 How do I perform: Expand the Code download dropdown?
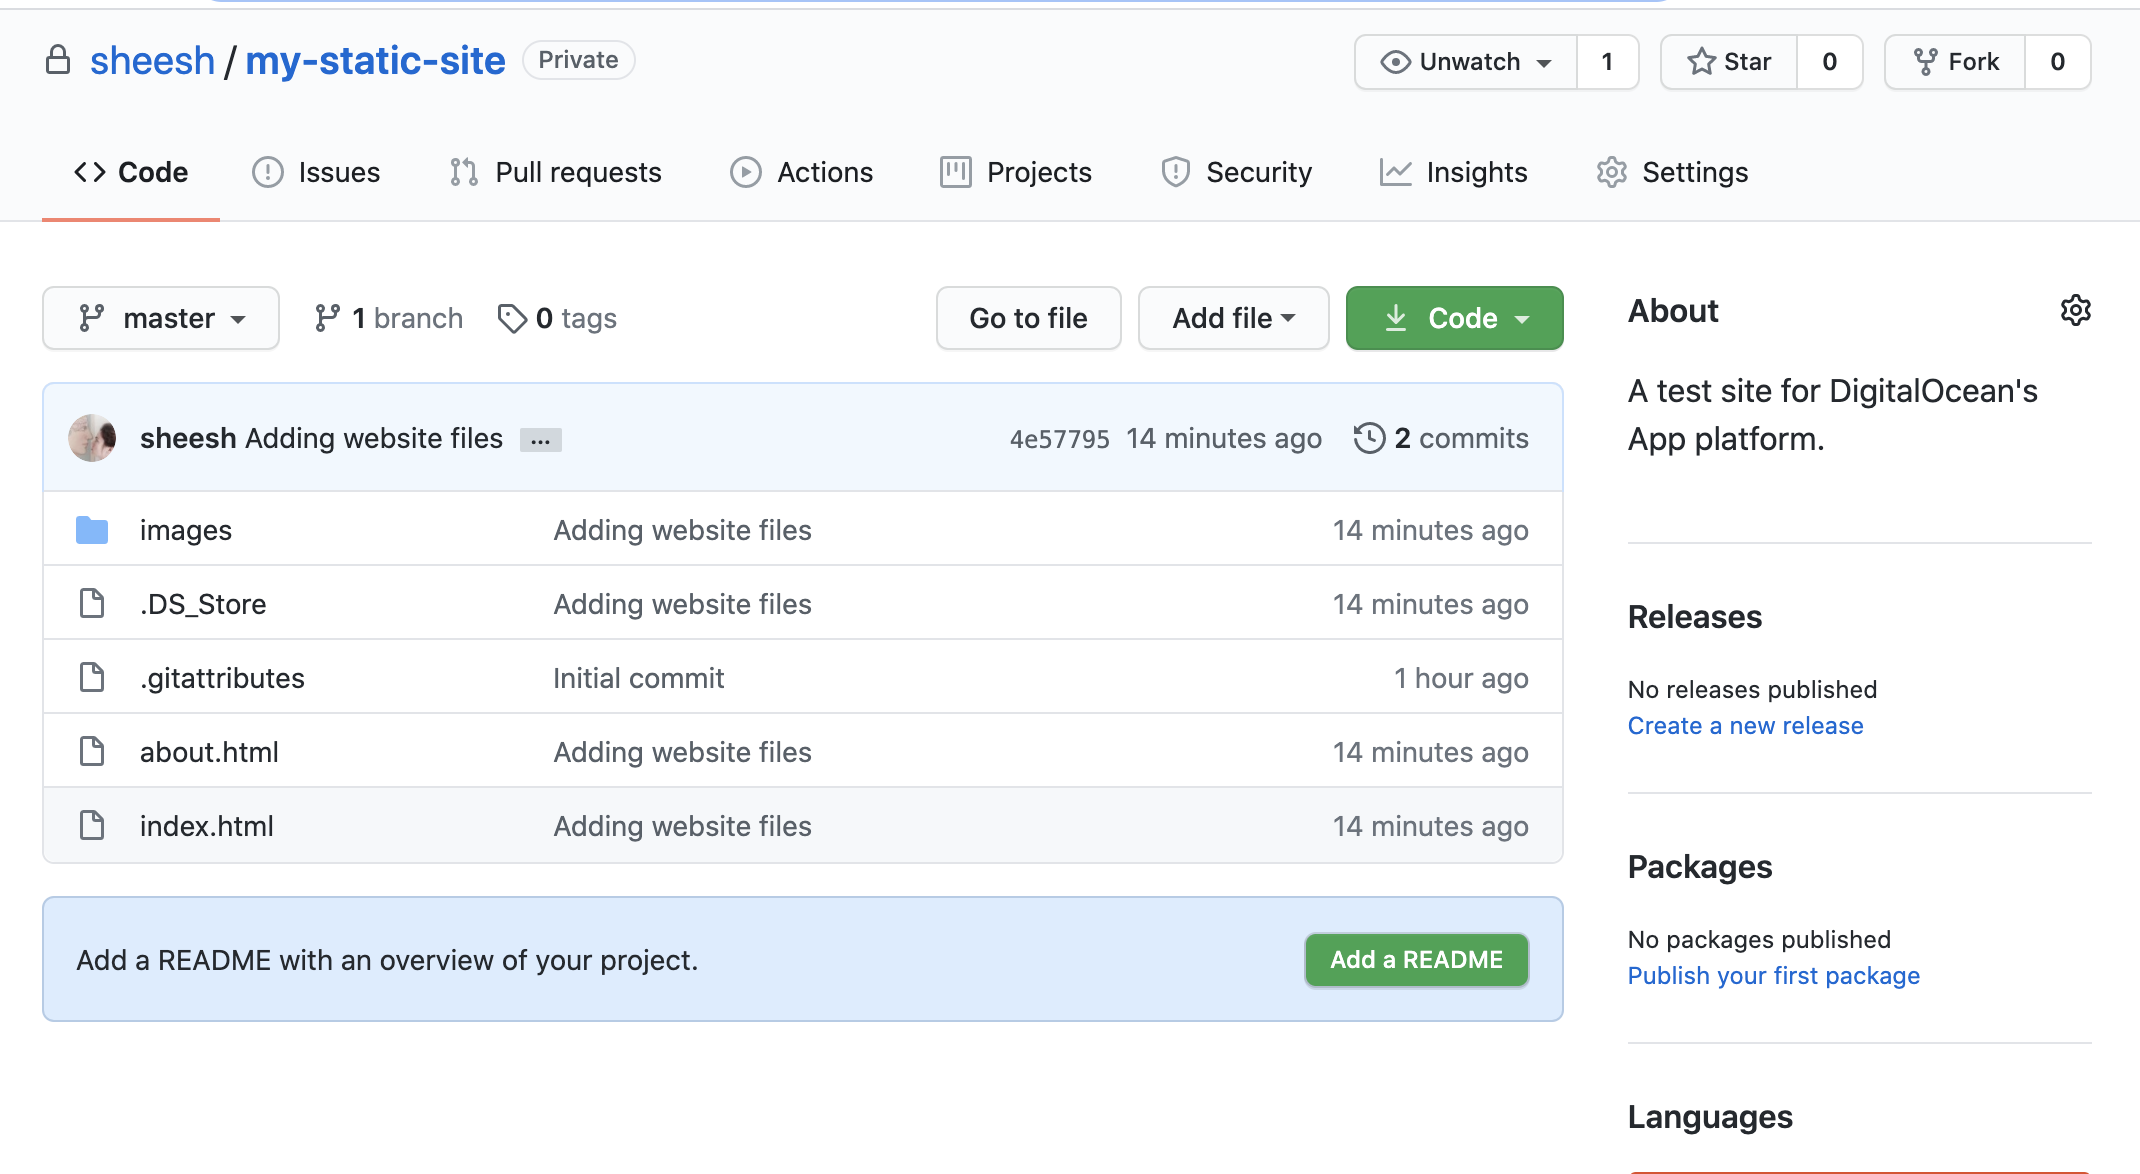[x=1452, y=318]
